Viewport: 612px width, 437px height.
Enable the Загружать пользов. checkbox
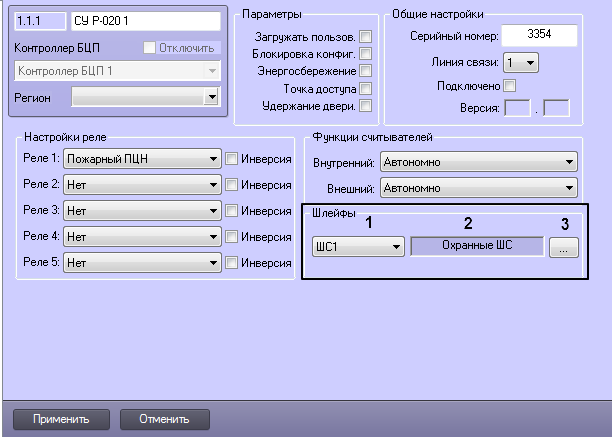[365, 35]
